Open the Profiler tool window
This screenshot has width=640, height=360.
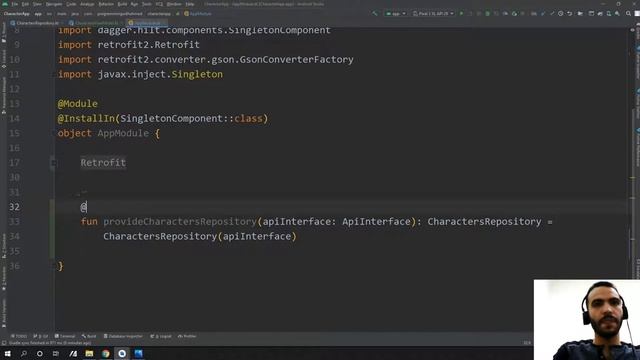(187, 336)
